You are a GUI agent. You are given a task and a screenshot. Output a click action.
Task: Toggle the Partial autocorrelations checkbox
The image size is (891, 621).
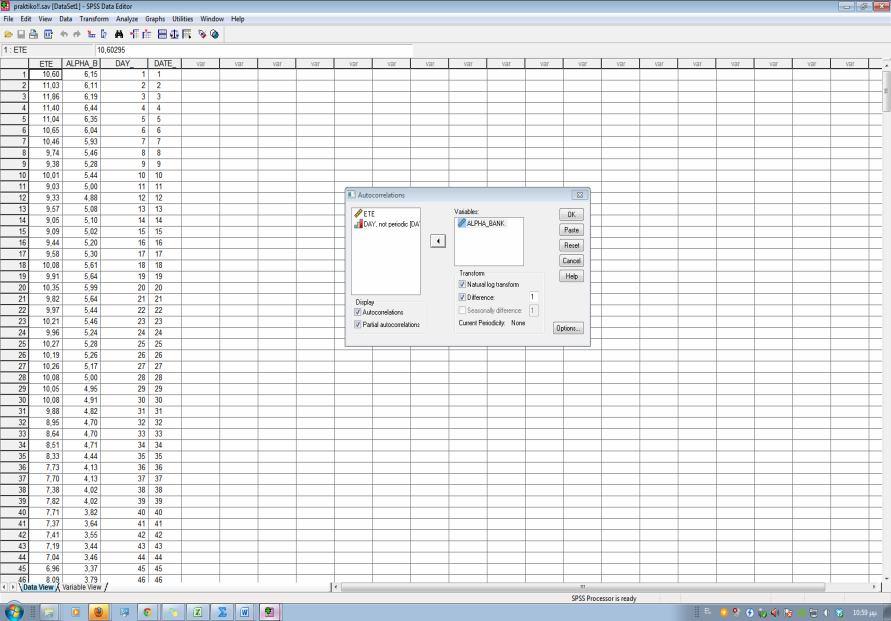click(358, 324)
